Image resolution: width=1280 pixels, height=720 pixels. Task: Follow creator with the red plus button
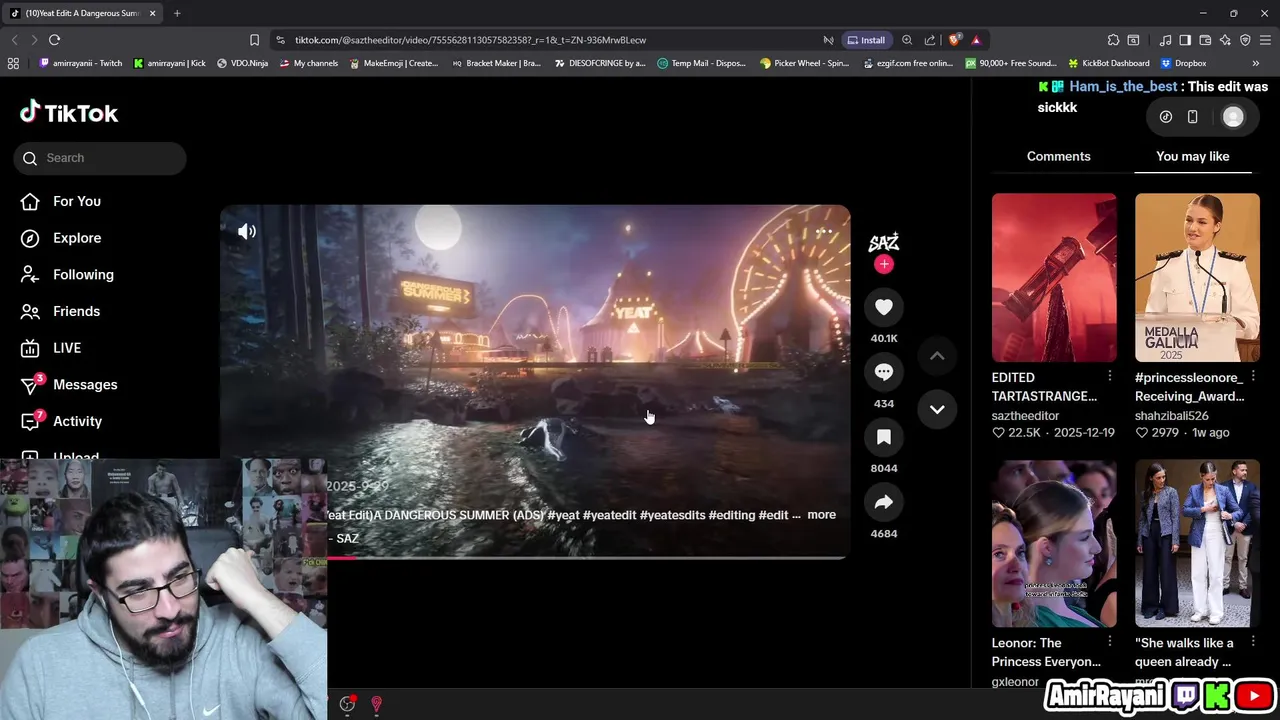click(x=884, y=264)
